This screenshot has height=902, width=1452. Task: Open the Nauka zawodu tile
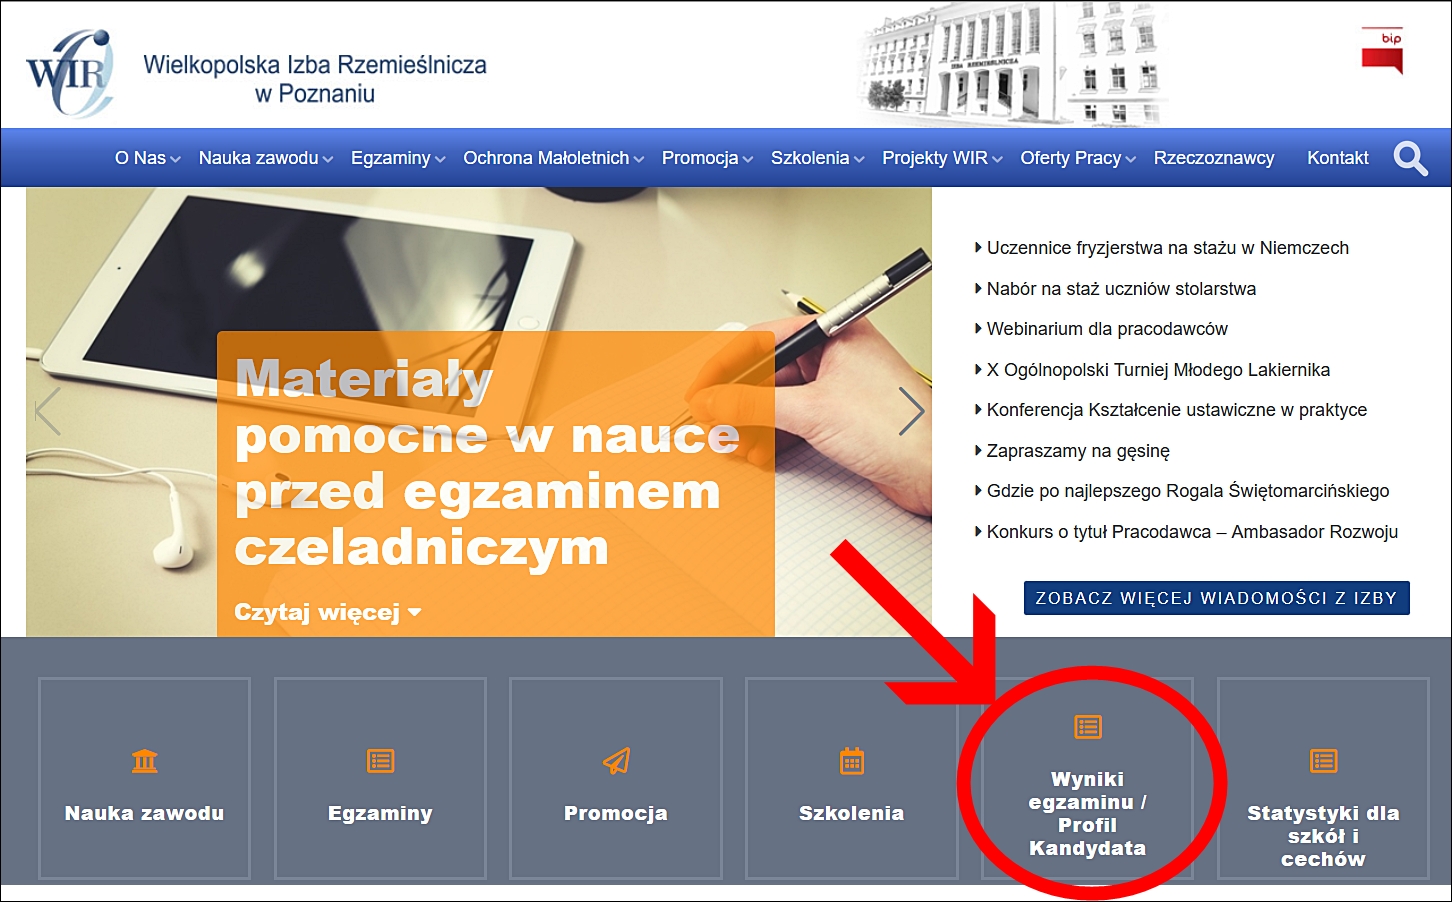tap(145, 779)
